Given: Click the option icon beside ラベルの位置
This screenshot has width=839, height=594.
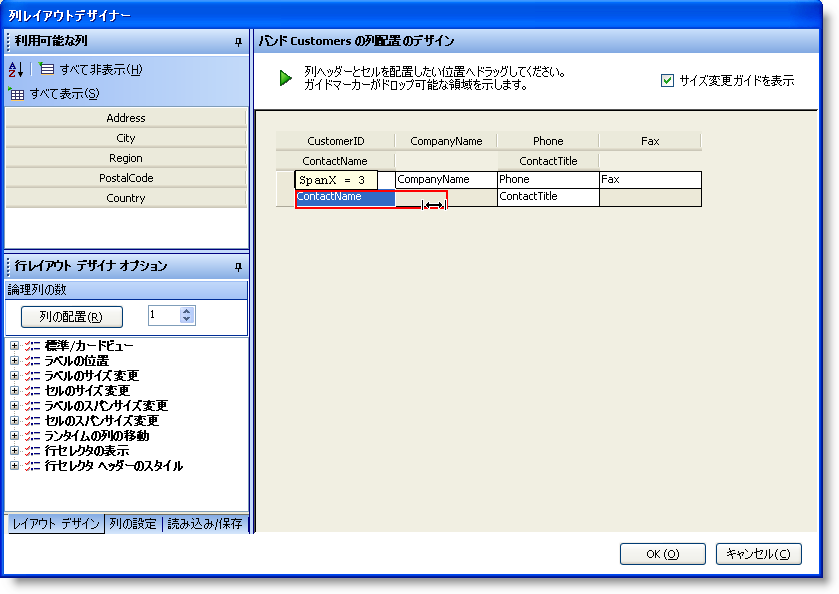Looking at the screenshot, I should [x=31, y=359].
